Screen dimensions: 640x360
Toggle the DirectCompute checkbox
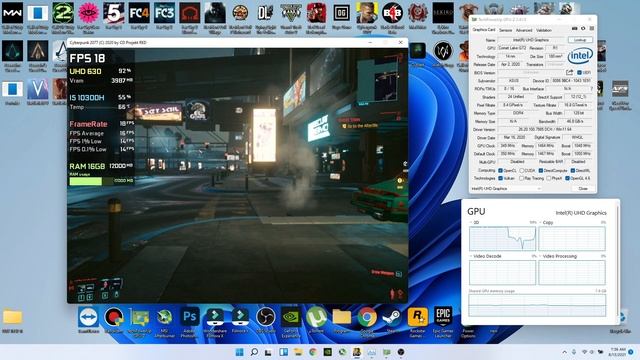[540, 170]
